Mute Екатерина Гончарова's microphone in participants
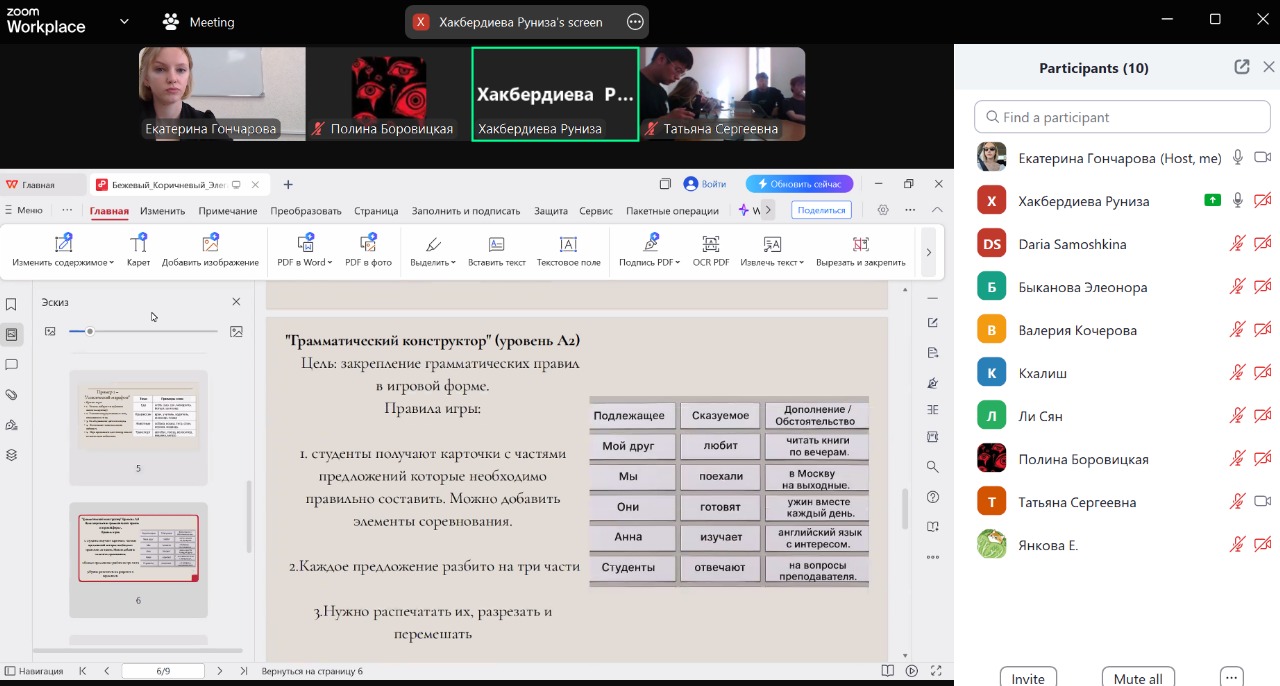1280x686 pixels. (1238, 158)
